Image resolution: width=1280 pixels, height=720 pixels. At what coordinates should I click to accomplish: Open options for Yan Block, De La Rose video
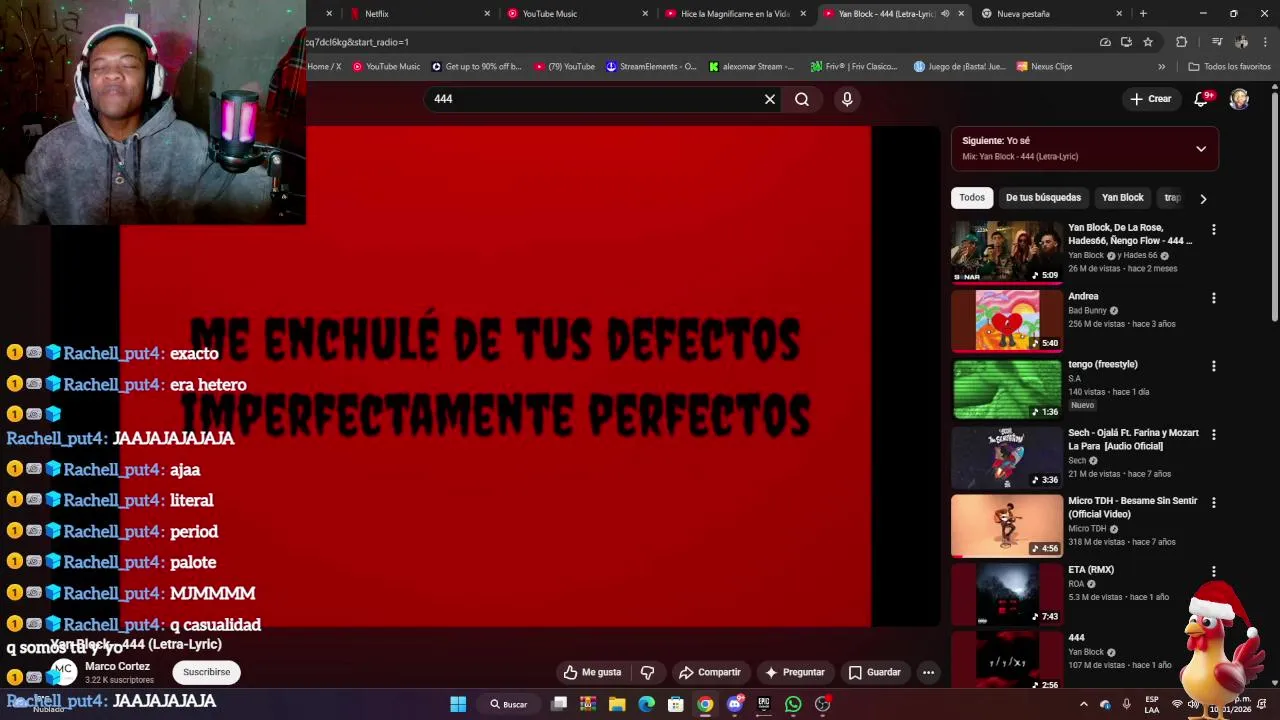point(1213,229)
